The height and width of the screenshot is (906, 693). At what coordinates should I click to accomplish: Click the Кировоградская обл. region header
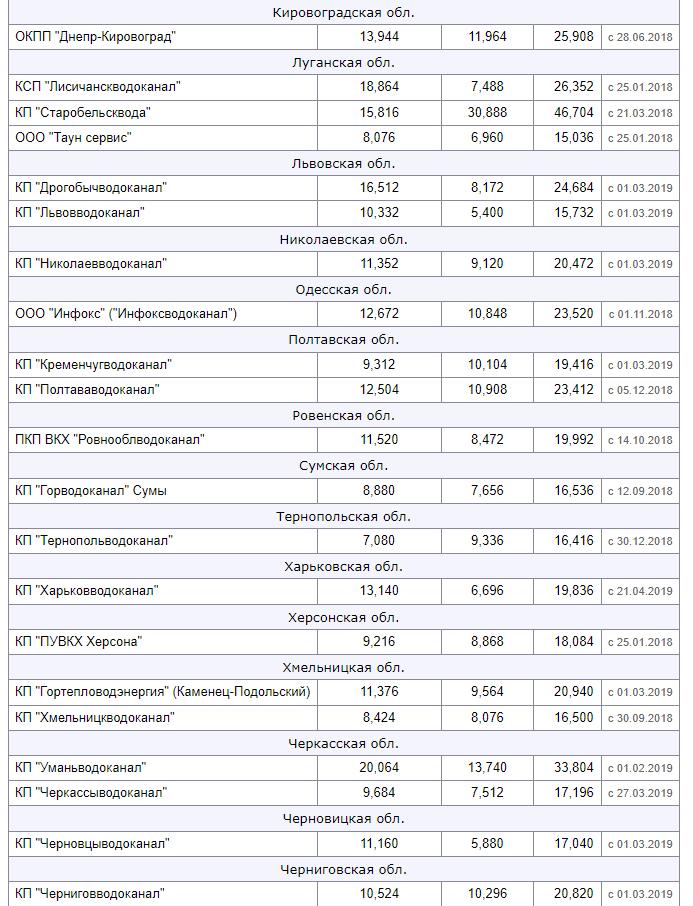click(x=344, y=12)
